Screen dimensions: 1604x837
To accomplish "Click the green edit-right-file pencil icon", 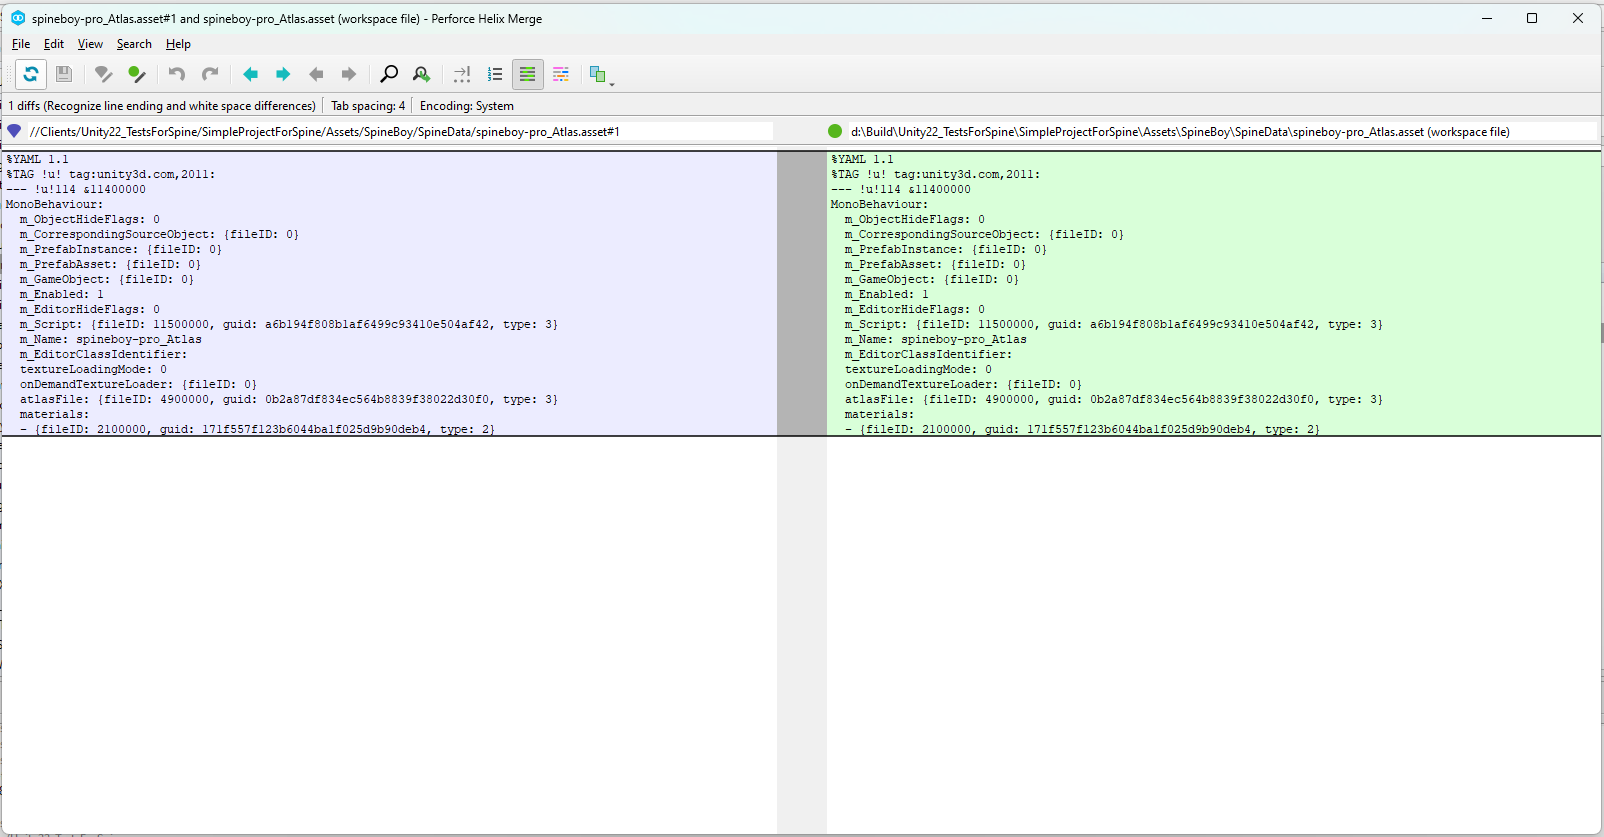I will [137, 74].
